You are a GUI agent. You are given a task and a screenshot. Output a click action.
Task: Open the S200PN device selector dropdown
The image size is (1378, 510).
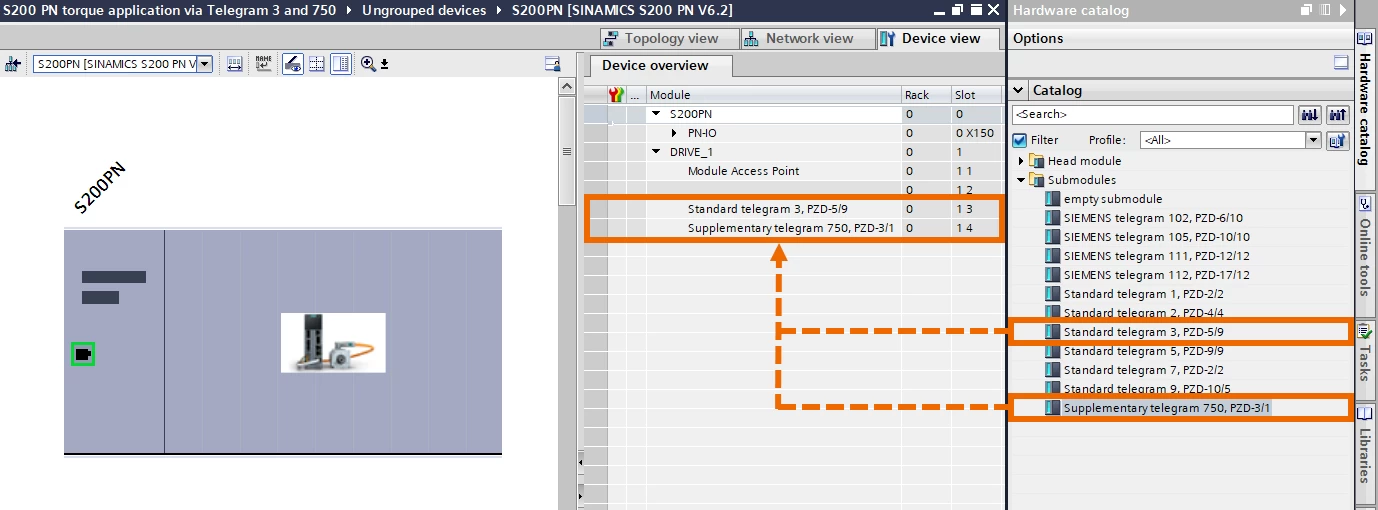coord(205,64)
